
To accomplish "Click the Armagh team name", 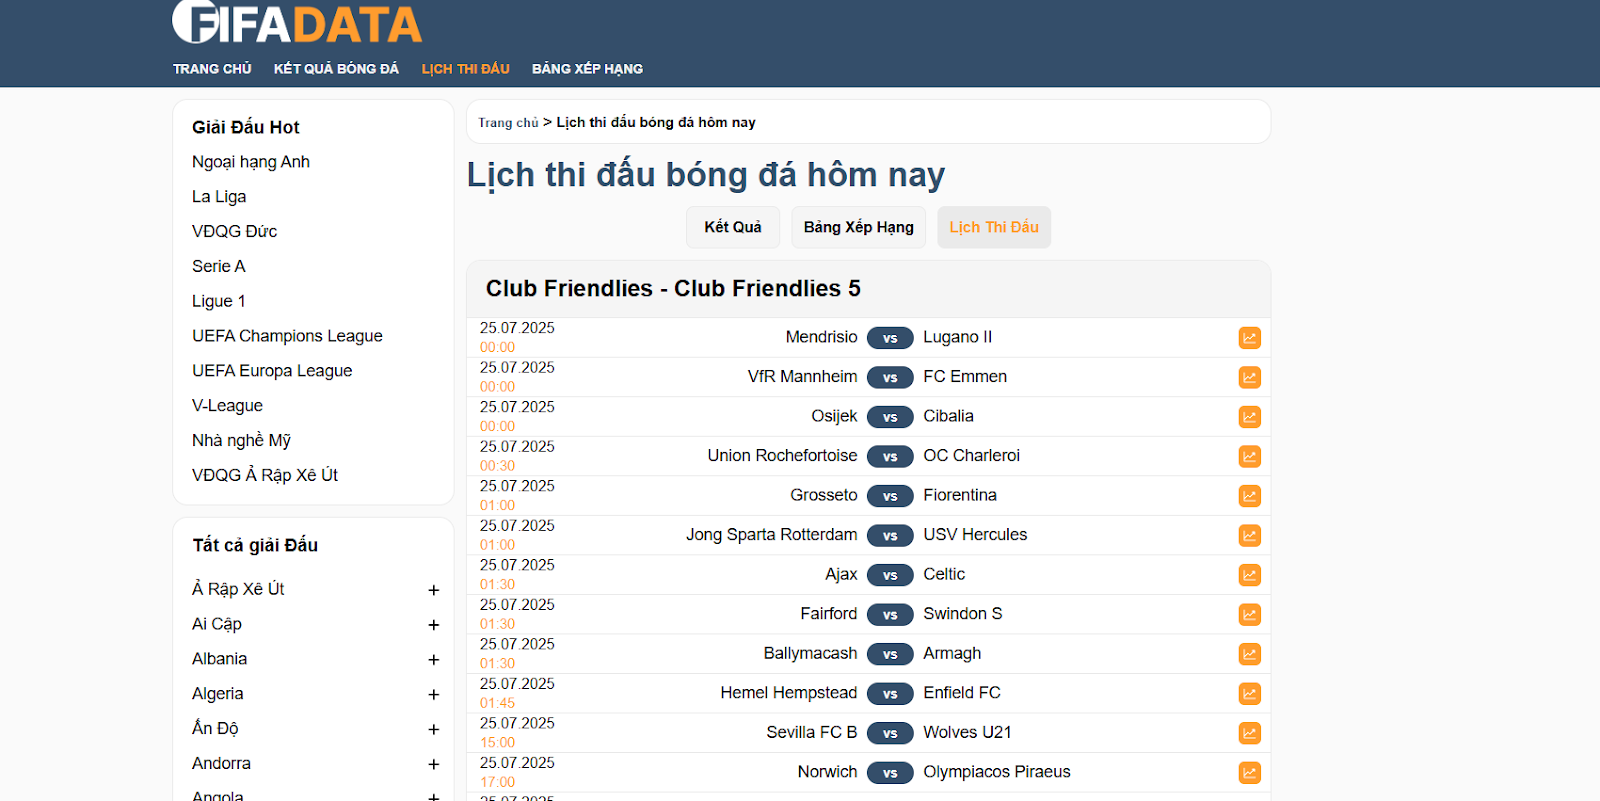I will pyautogui.click(x=952, y=653).
